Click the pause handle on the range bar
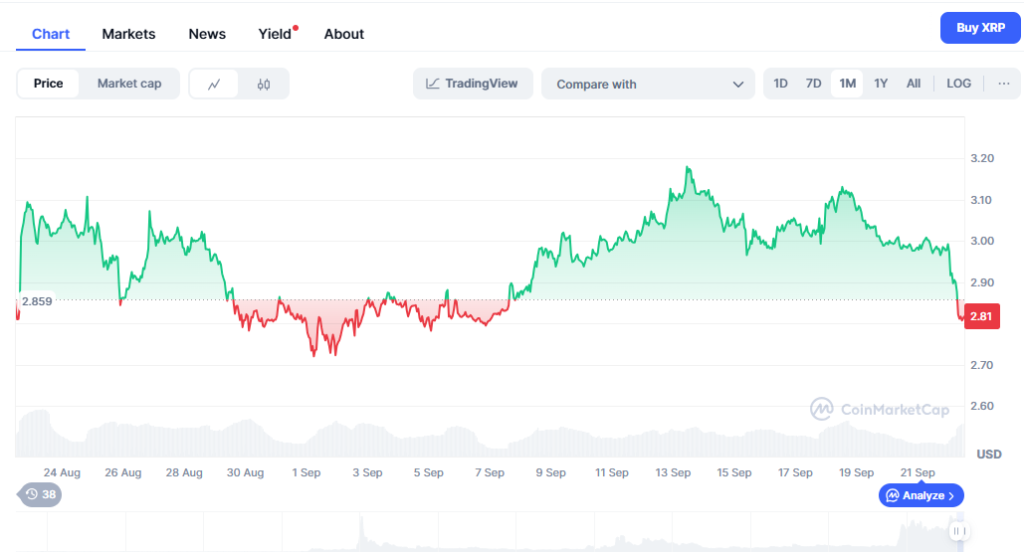Screen dimensions: 1024x552 958,532
